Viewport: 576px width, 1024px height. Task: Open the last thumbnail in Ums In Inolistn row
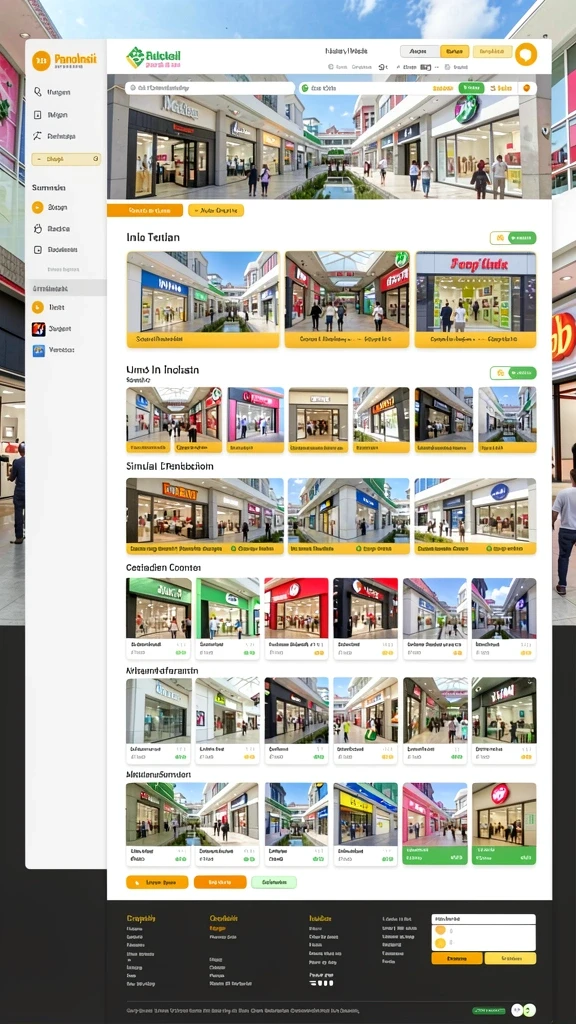click(507, 420)
